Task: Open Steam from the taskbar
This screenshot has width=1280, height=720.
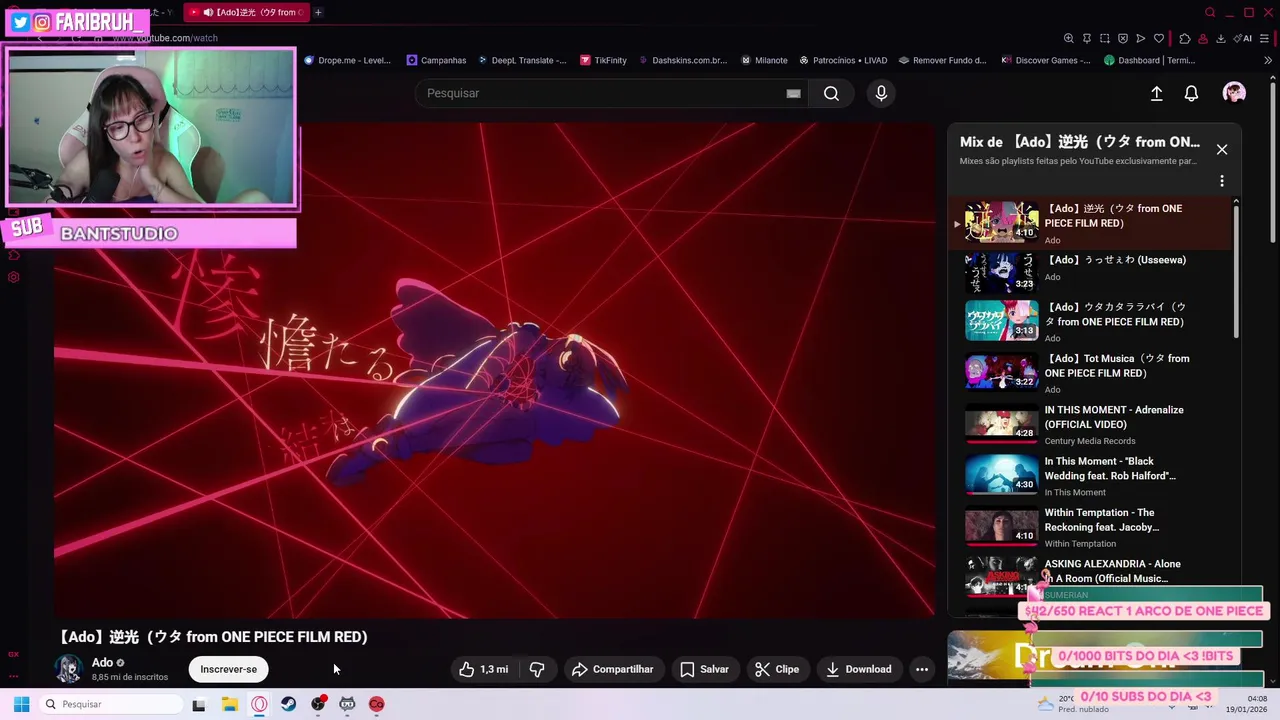Action: tap(288, 704)
